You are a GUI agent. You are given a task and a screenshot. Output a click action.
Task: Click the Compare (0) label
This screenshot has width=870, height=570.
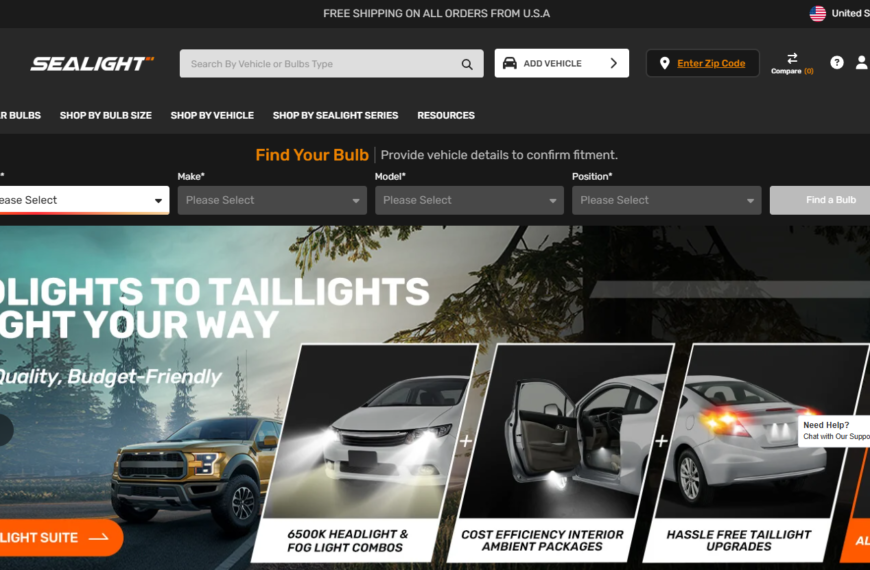tap(792, 71)
